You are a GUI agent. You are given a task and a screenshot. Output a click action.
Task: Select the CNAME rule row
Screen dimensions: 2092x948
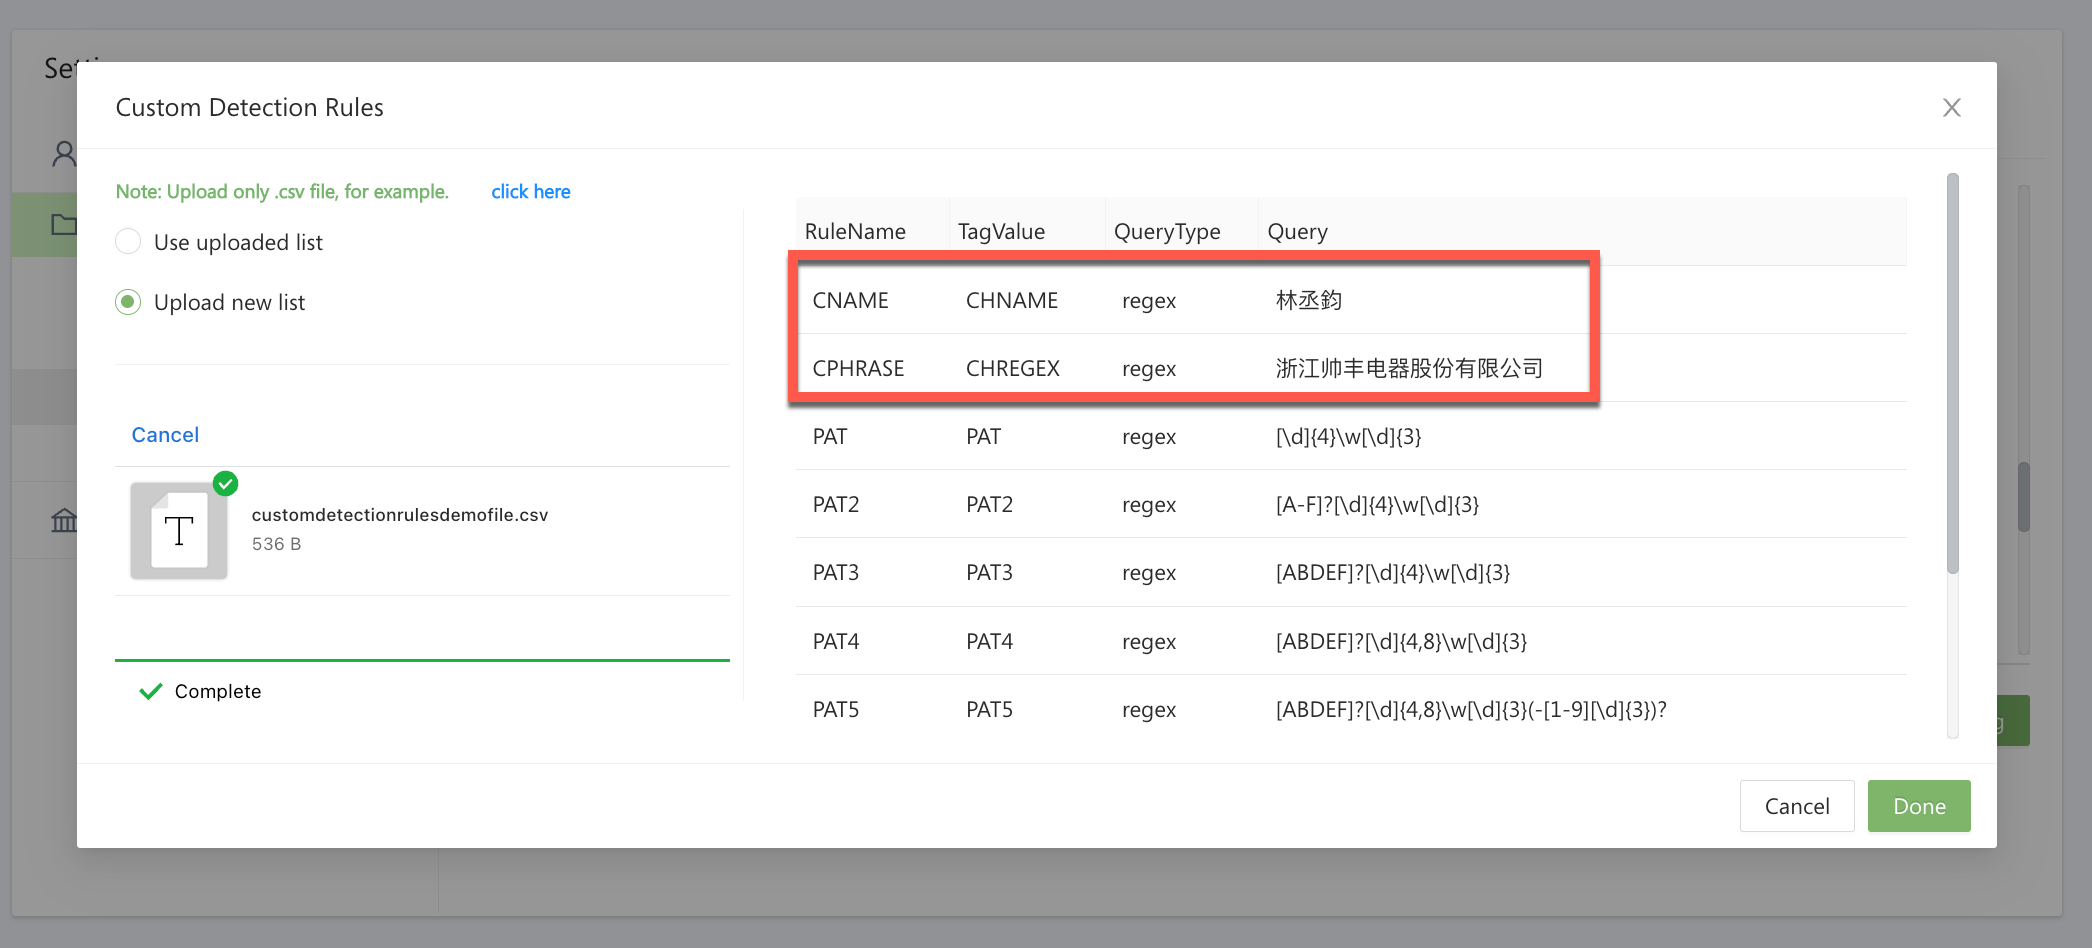tap(1190, 300)
